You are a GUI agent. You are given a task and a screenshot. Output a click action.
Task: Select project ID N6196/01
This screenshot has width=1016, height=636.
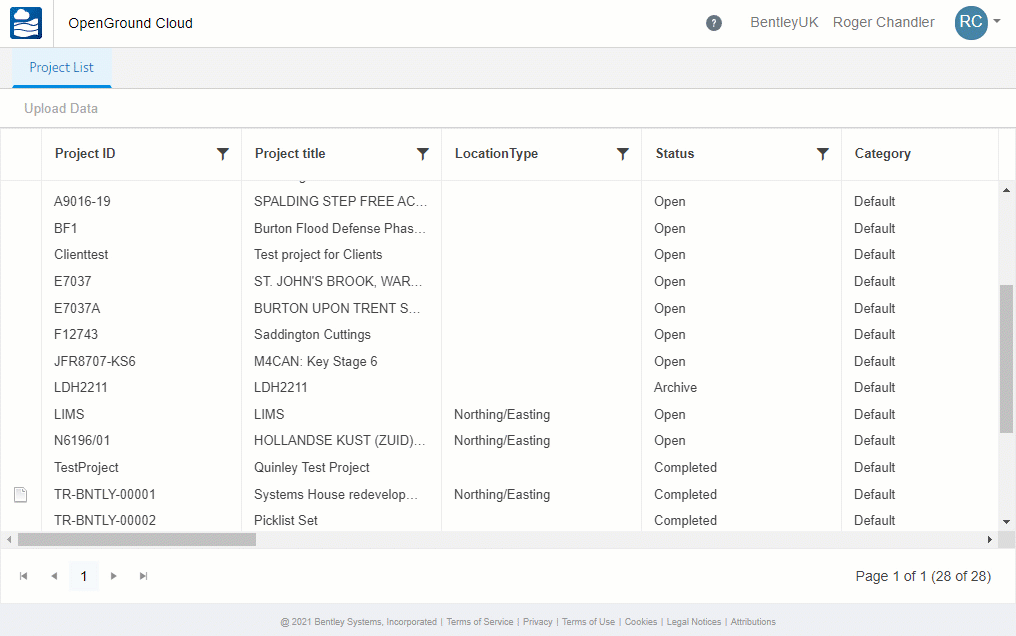click(82, 440)
